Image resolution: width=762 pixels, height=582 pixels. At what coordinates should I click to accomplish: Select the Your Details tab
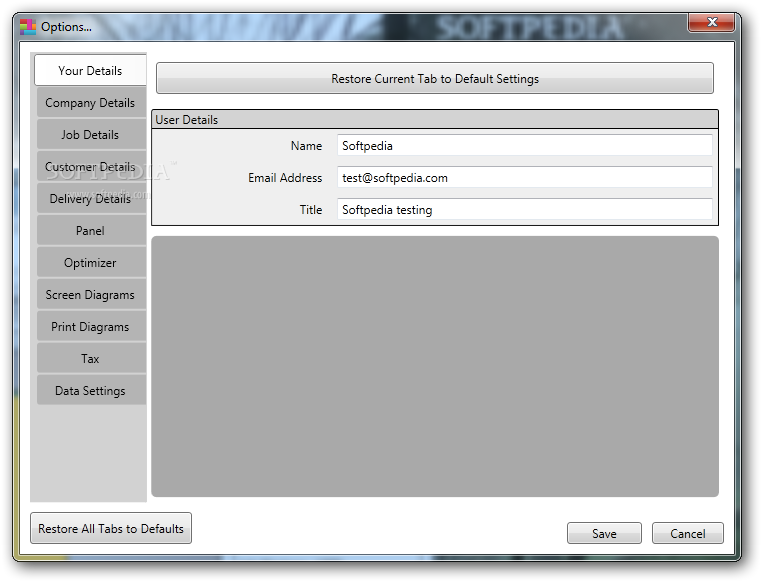click(90, 70)
